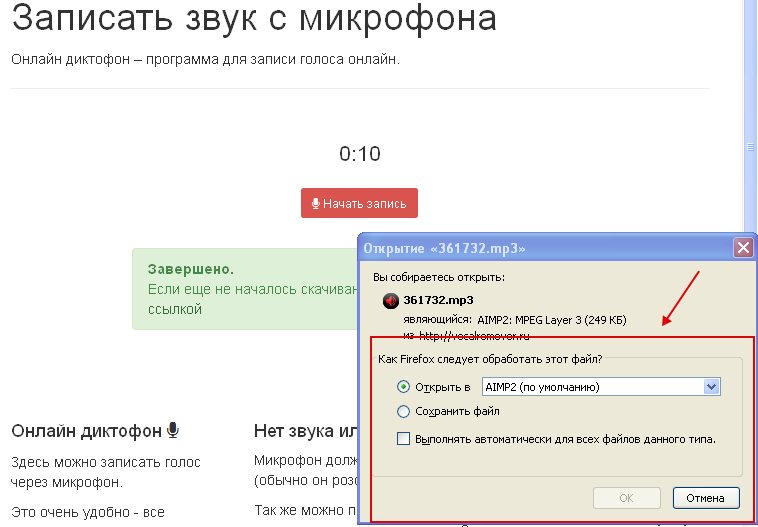The image size is (758, 527).
Task: Click the page vertical scrollbar thumb
Action: tap(750, 146)
